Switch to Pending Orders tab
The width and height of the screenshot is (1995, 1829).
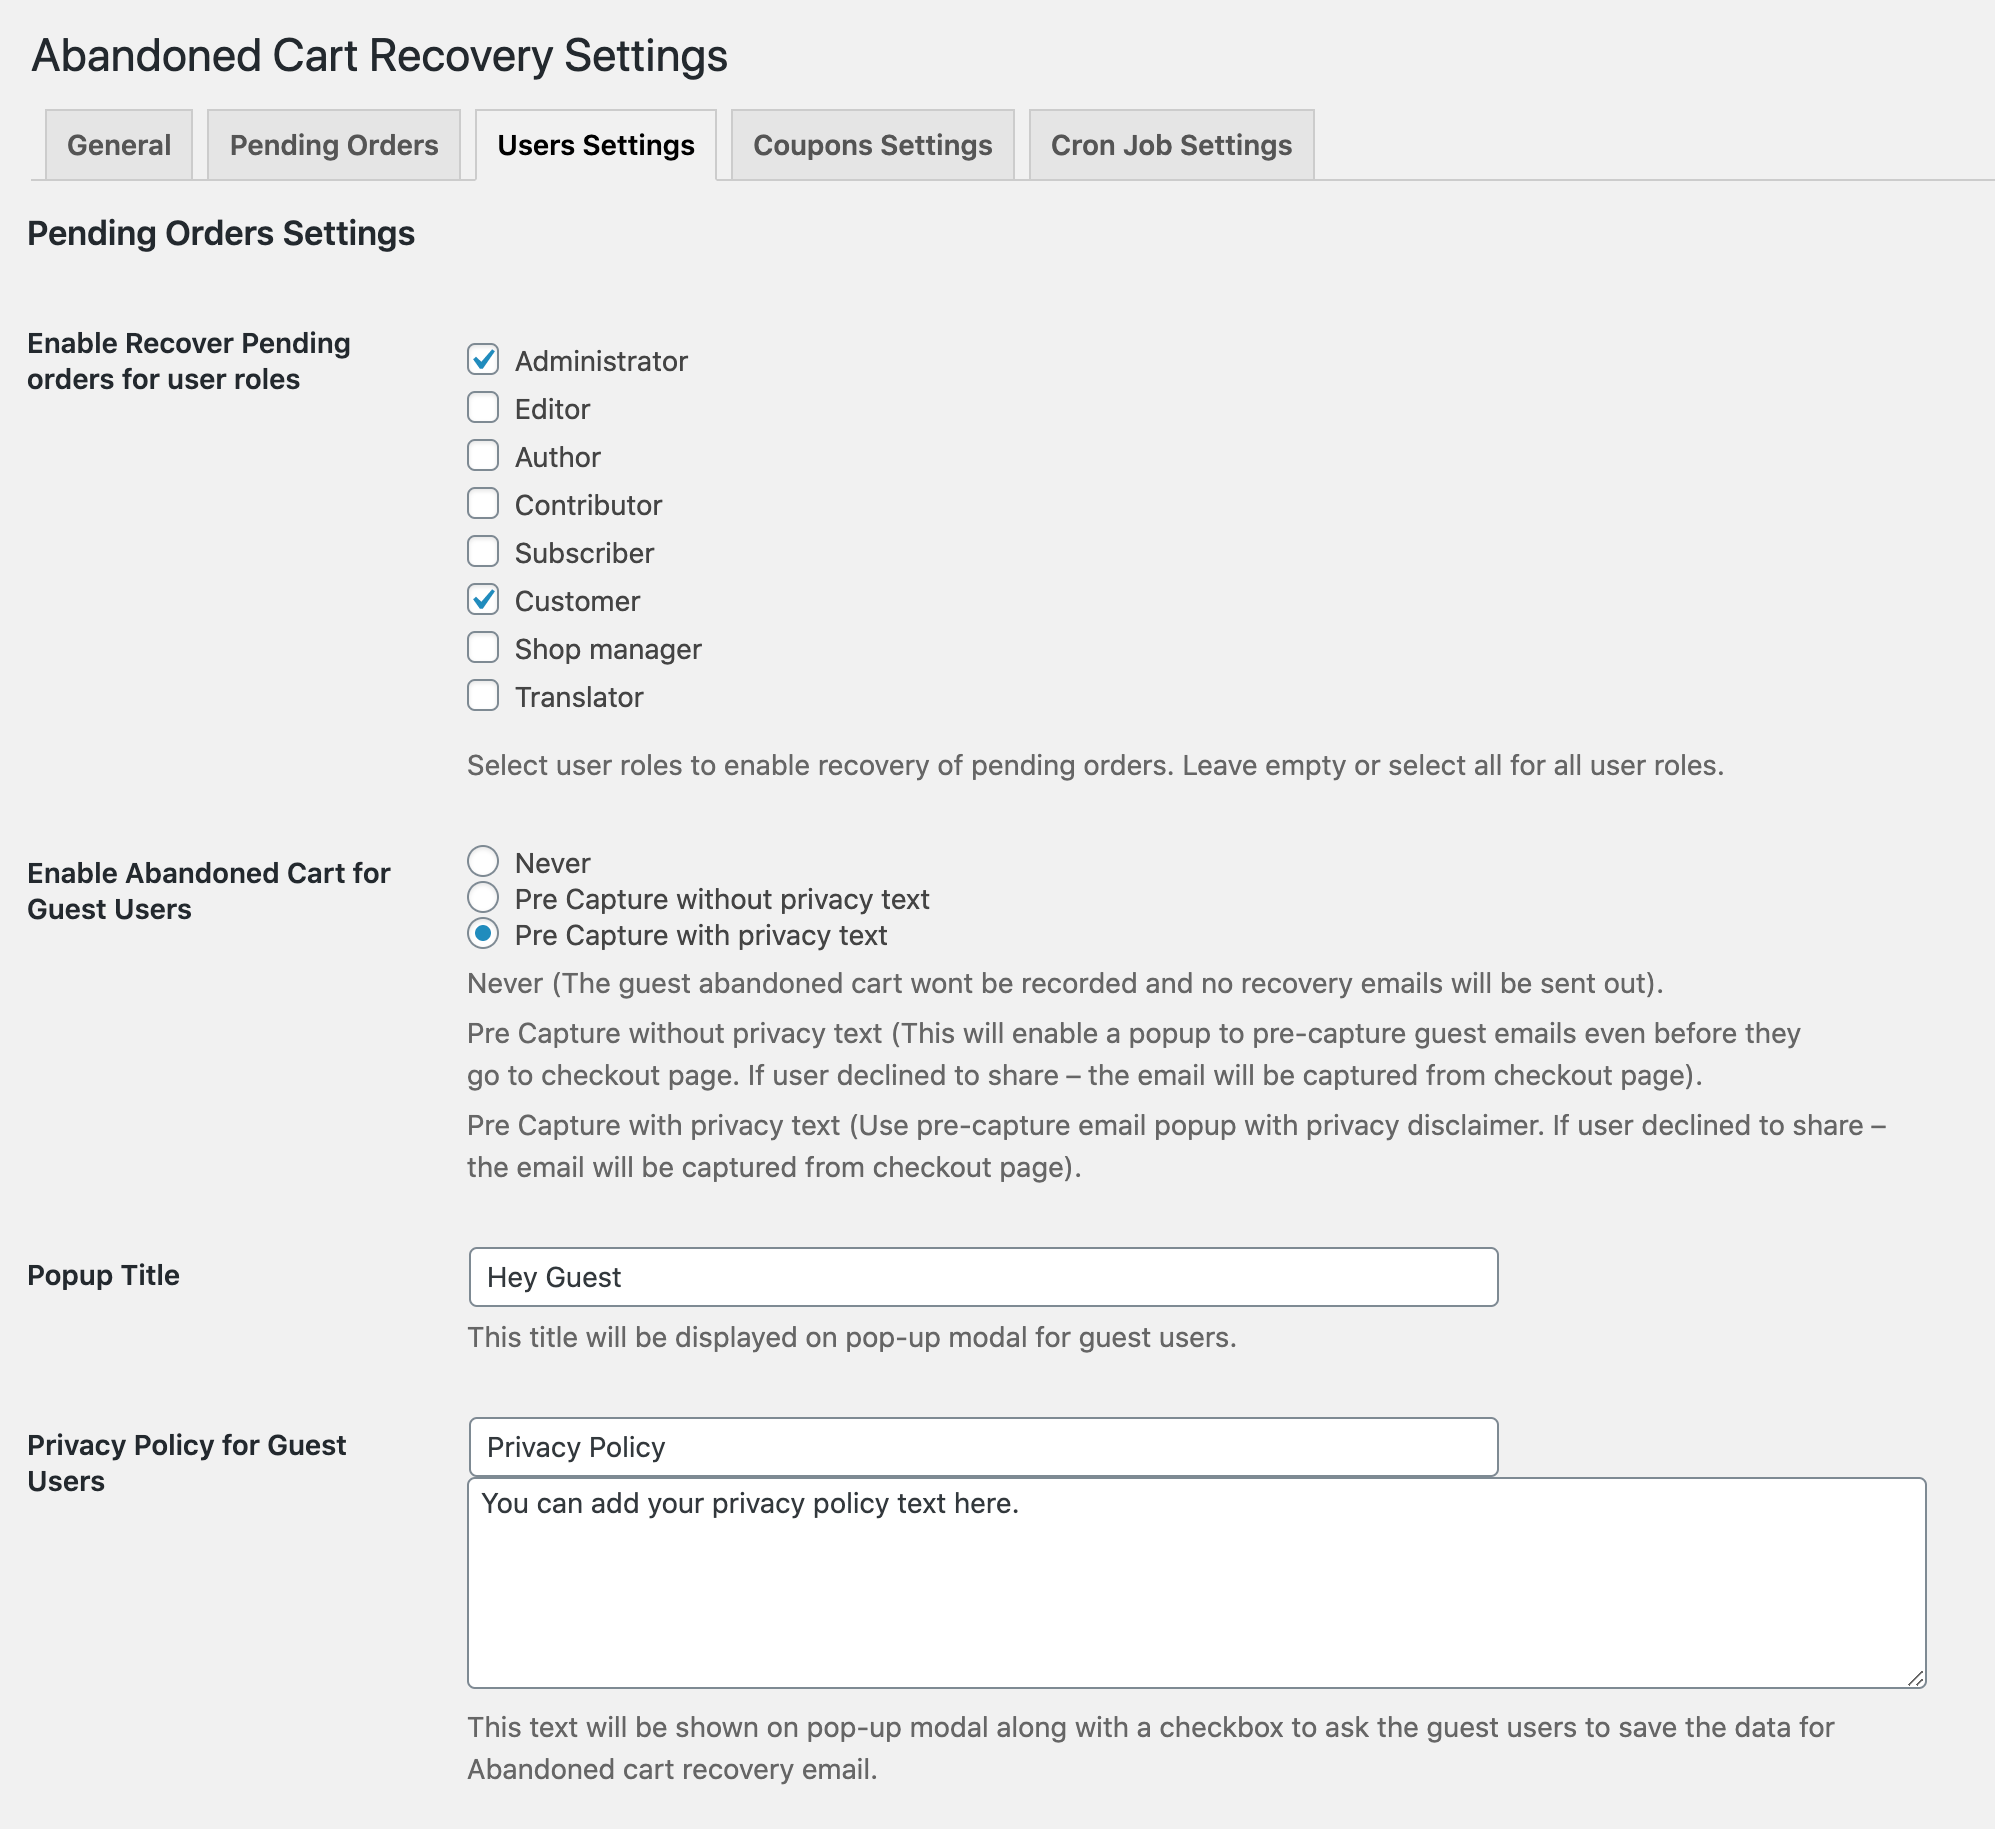point(334,145)
